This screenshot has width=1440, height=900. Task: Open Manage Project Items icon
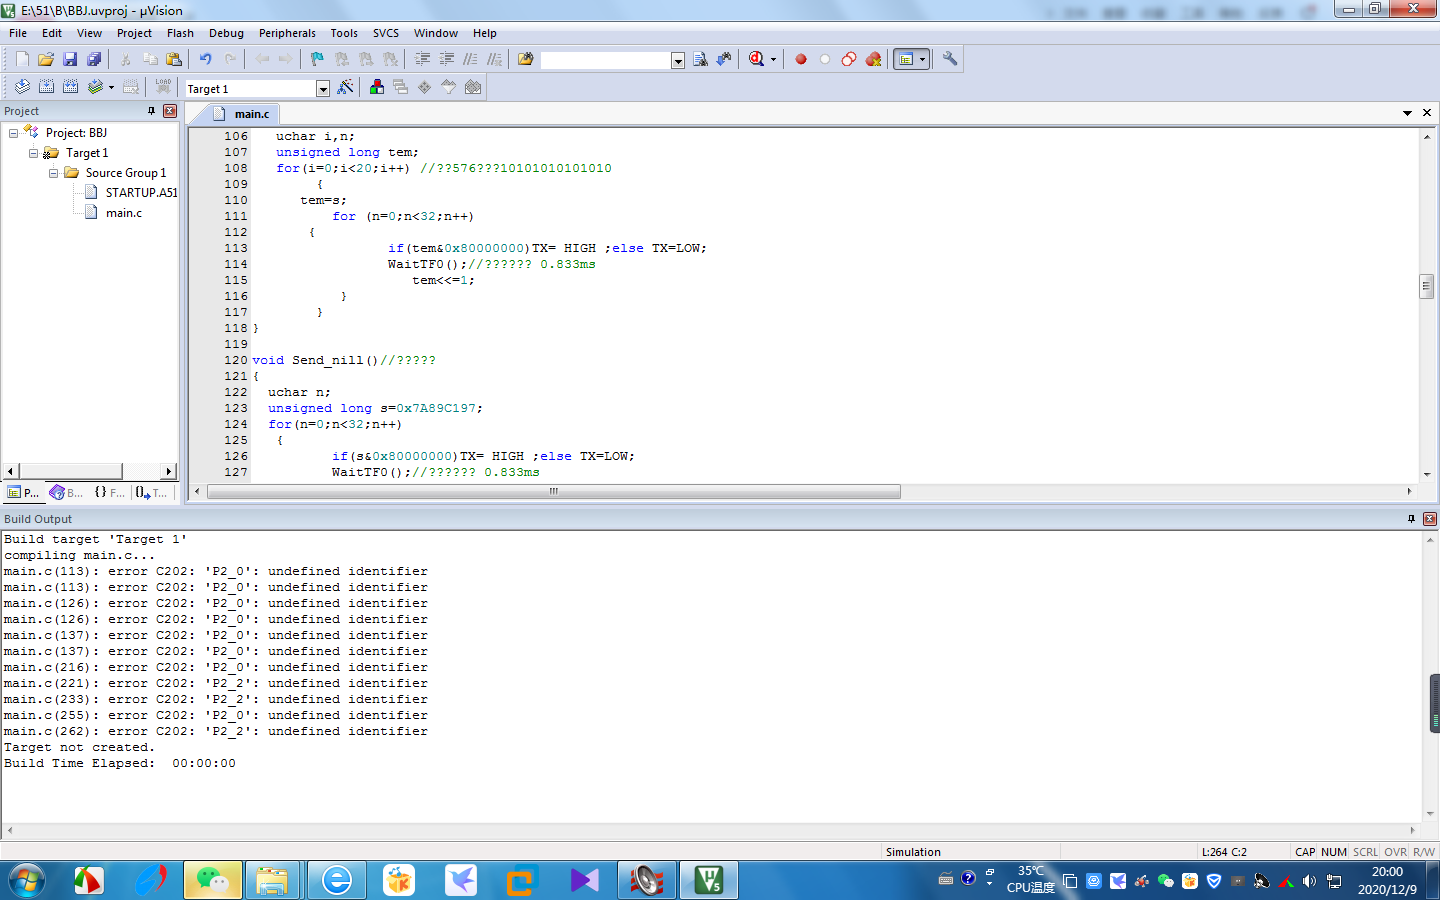[376, 87]
